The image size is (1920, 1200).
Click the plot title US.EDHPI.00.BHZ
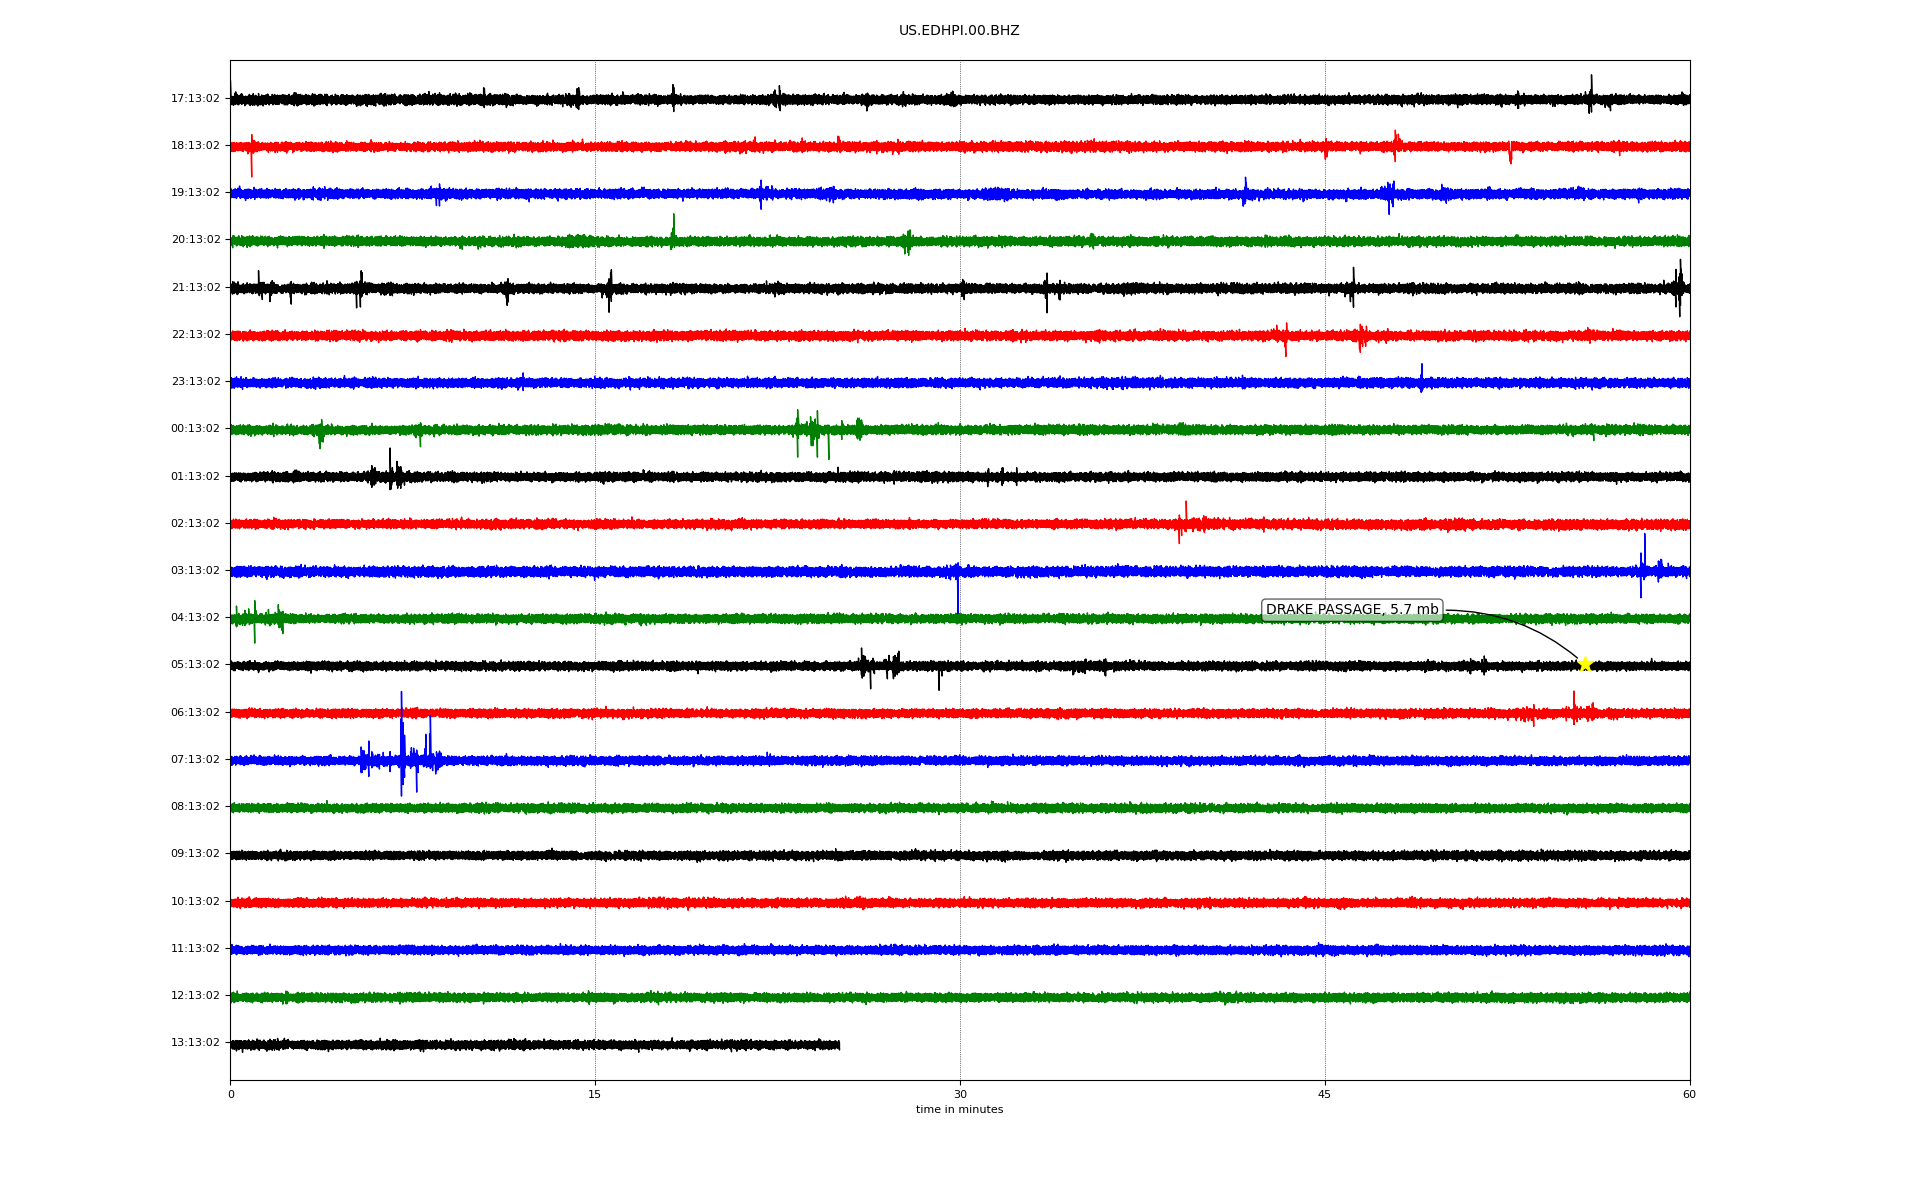tap(959, 31)
